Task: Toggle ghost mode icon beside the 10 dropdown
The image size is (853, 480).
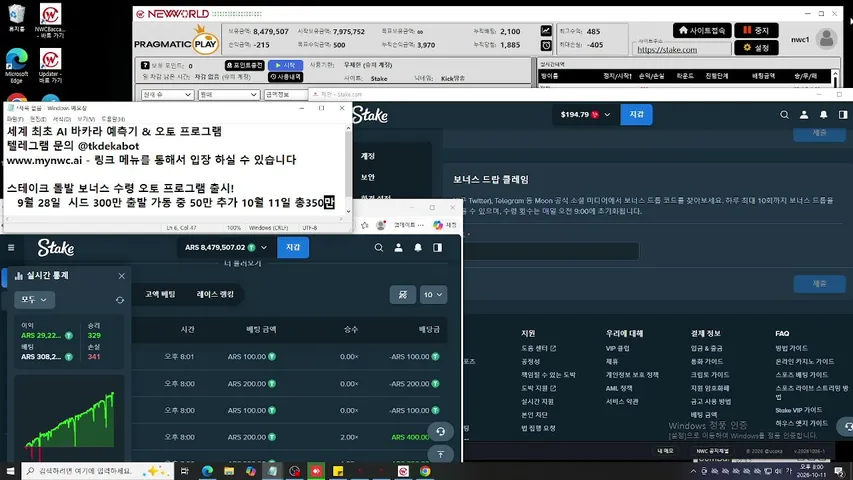Action: pos(403,294)
